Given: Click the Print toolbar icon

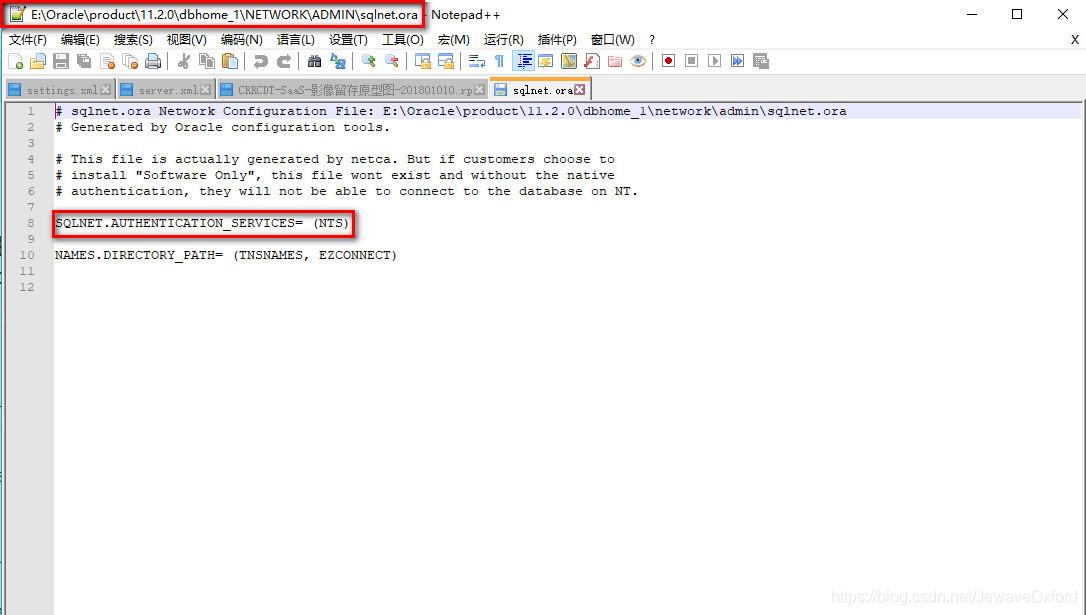Looking at the screenshot, I should 153,61.
